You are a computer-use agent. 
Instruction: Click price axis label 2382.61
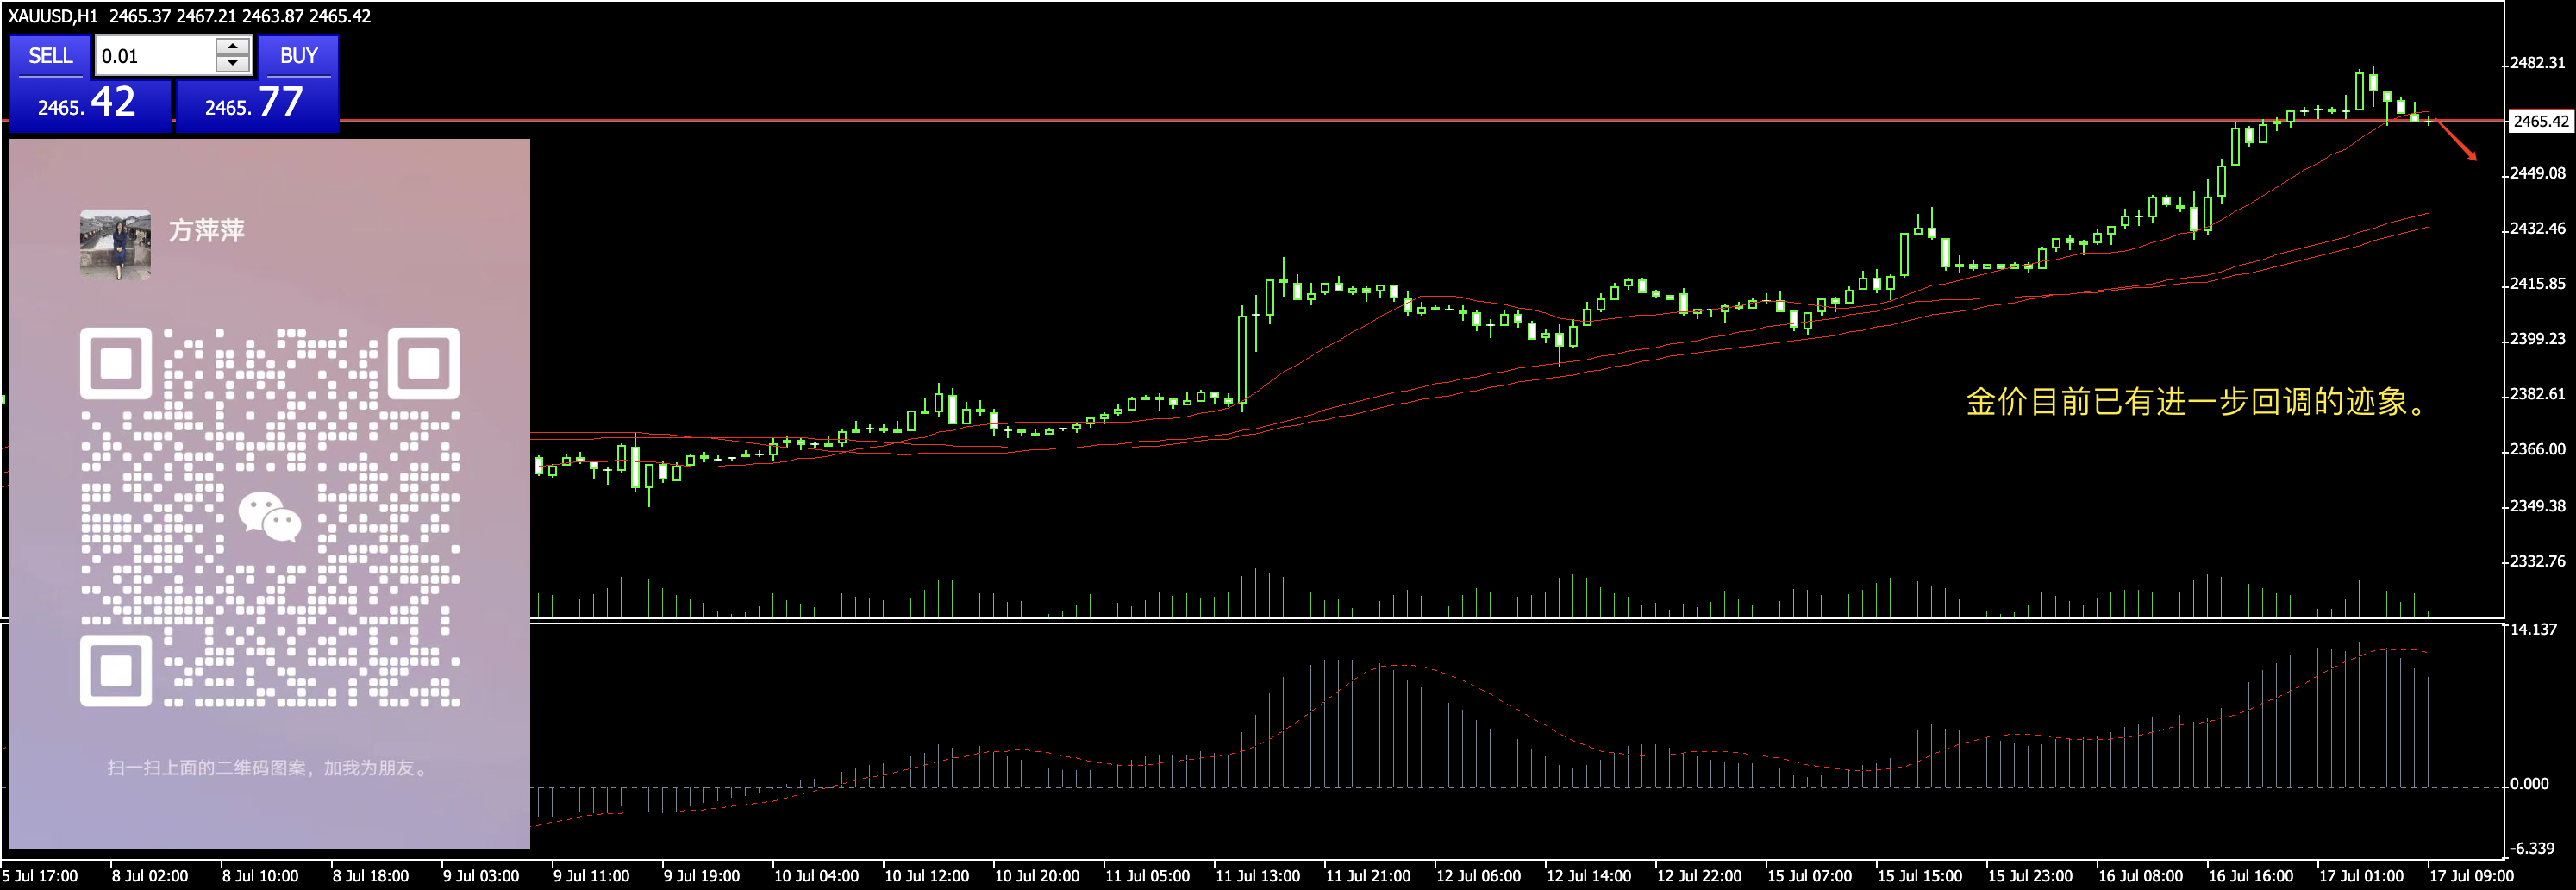pyautogui.click(x=2538, y=394)
